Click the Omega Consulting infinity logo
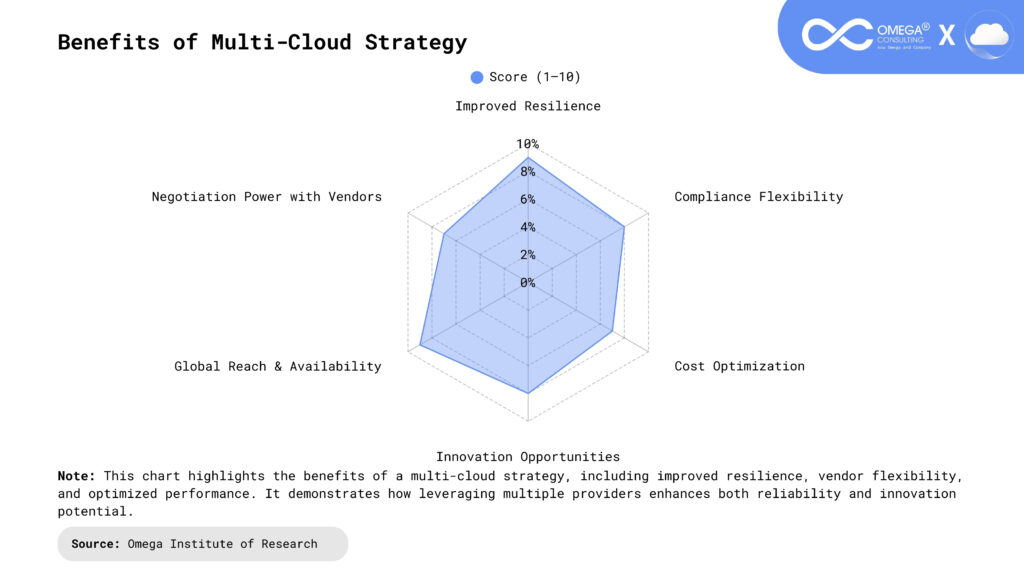The height and width of the screenshot is (576, 1024). click(837, 35)
